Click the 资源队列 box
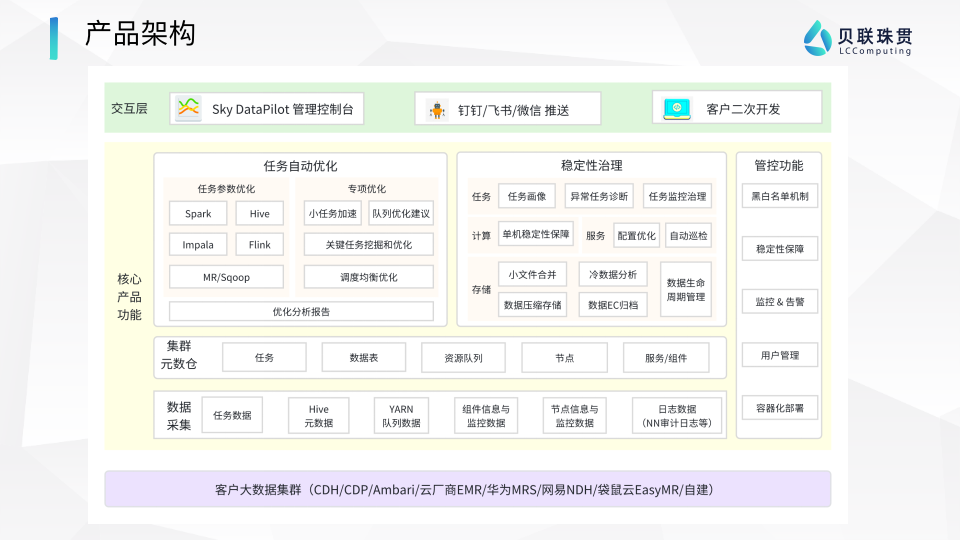The height and width of the screenshot is (540, 960). tap(463, 358)
